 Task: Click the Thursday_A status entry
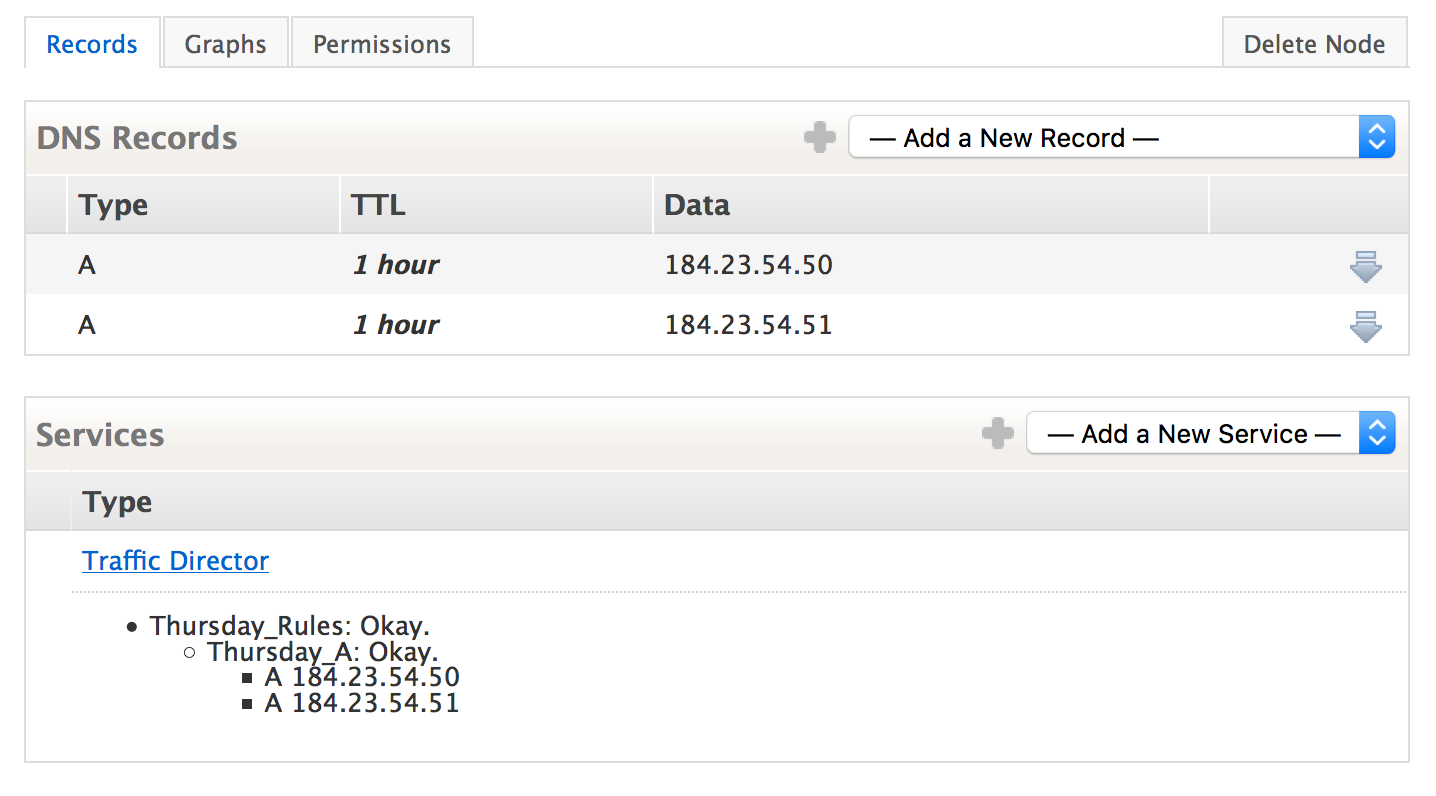322,653
